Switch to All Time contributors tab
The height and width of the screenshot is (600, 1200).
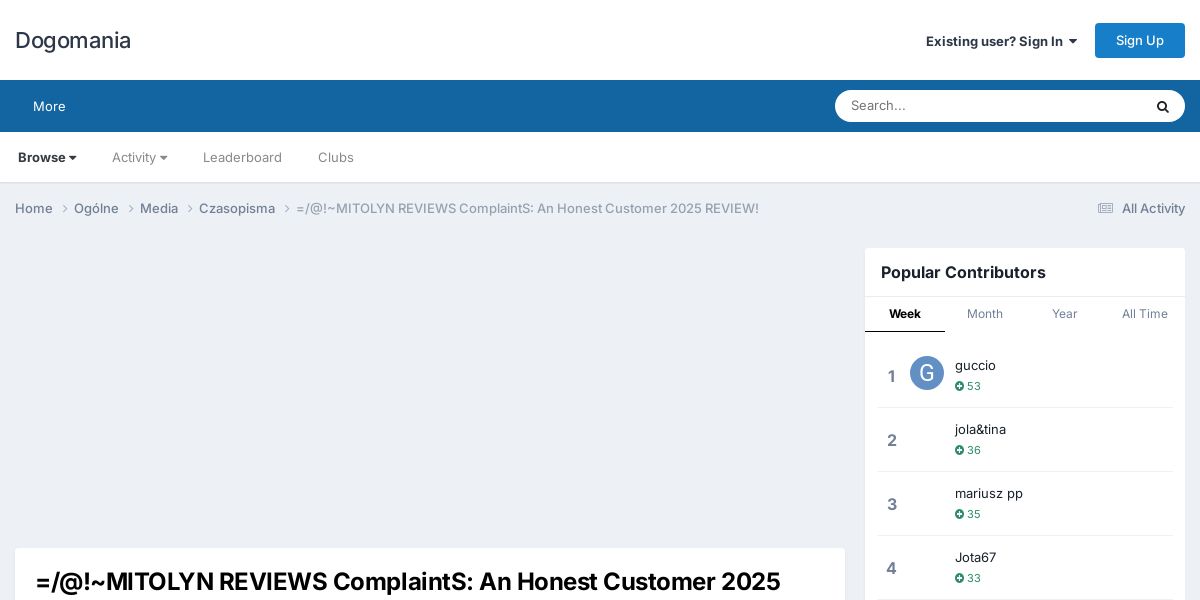click(x=1145, y=314)
